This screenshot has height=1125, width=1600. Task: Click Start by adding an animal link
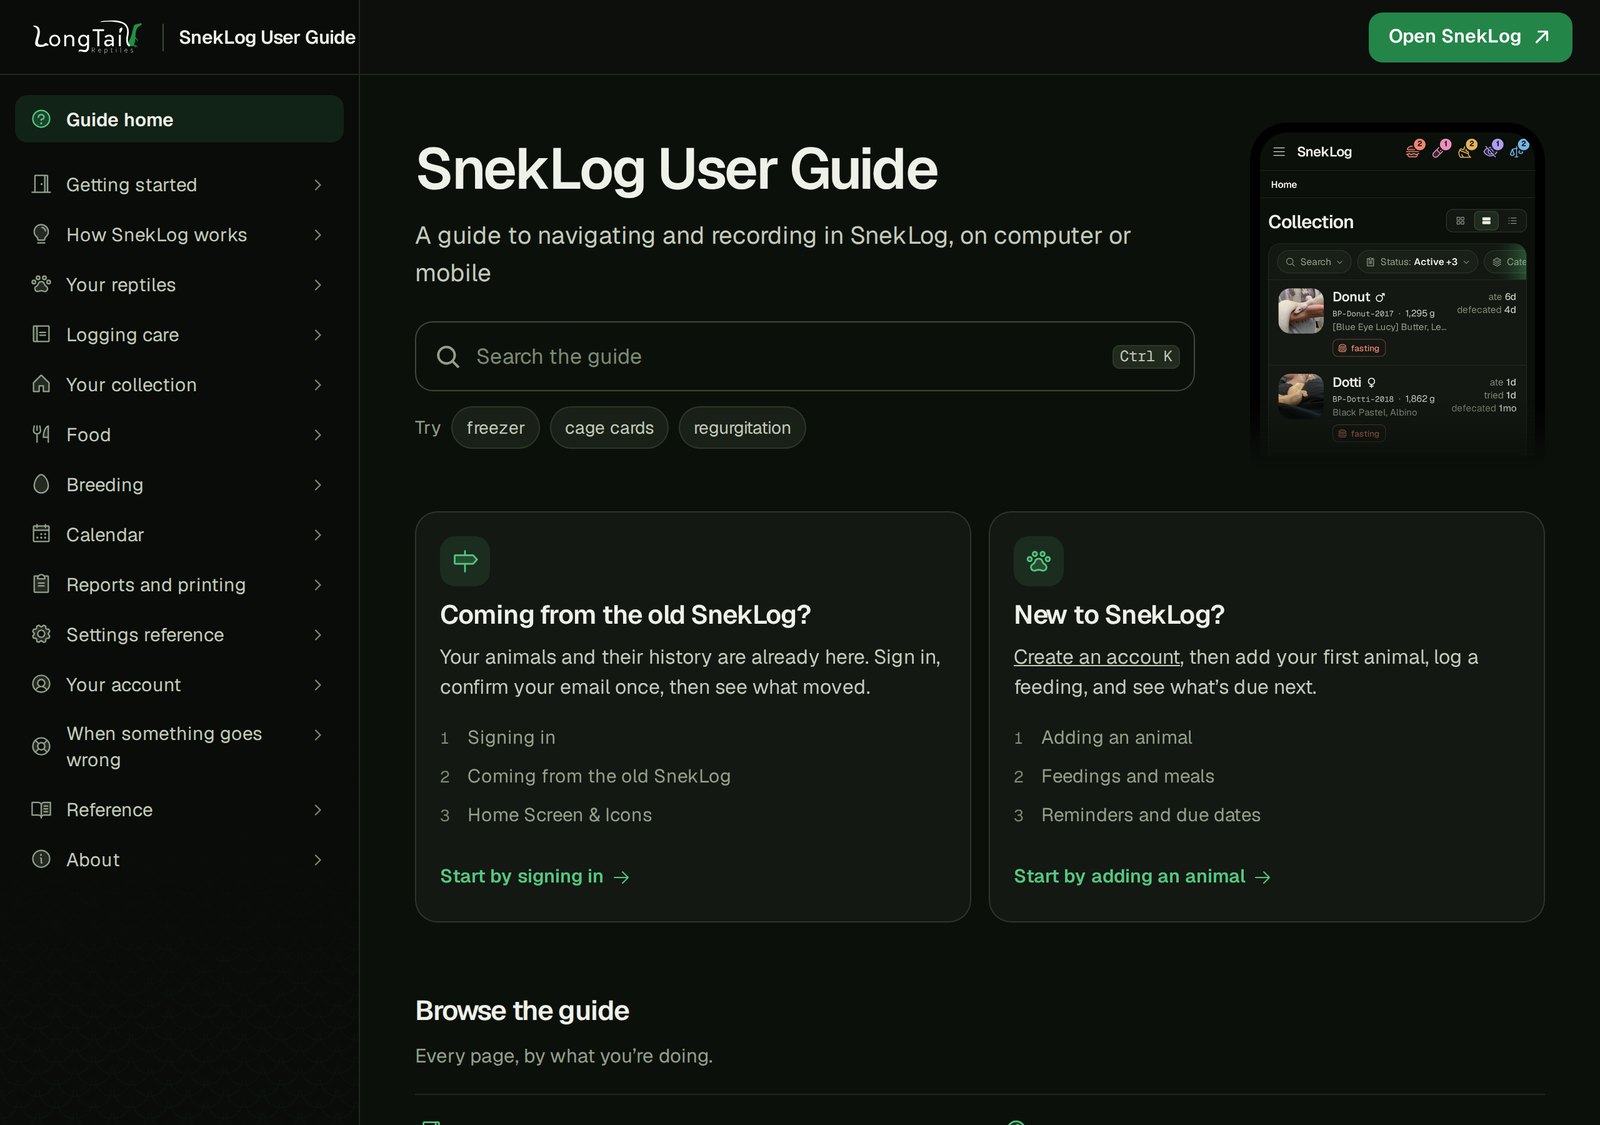coord(1142,876)
